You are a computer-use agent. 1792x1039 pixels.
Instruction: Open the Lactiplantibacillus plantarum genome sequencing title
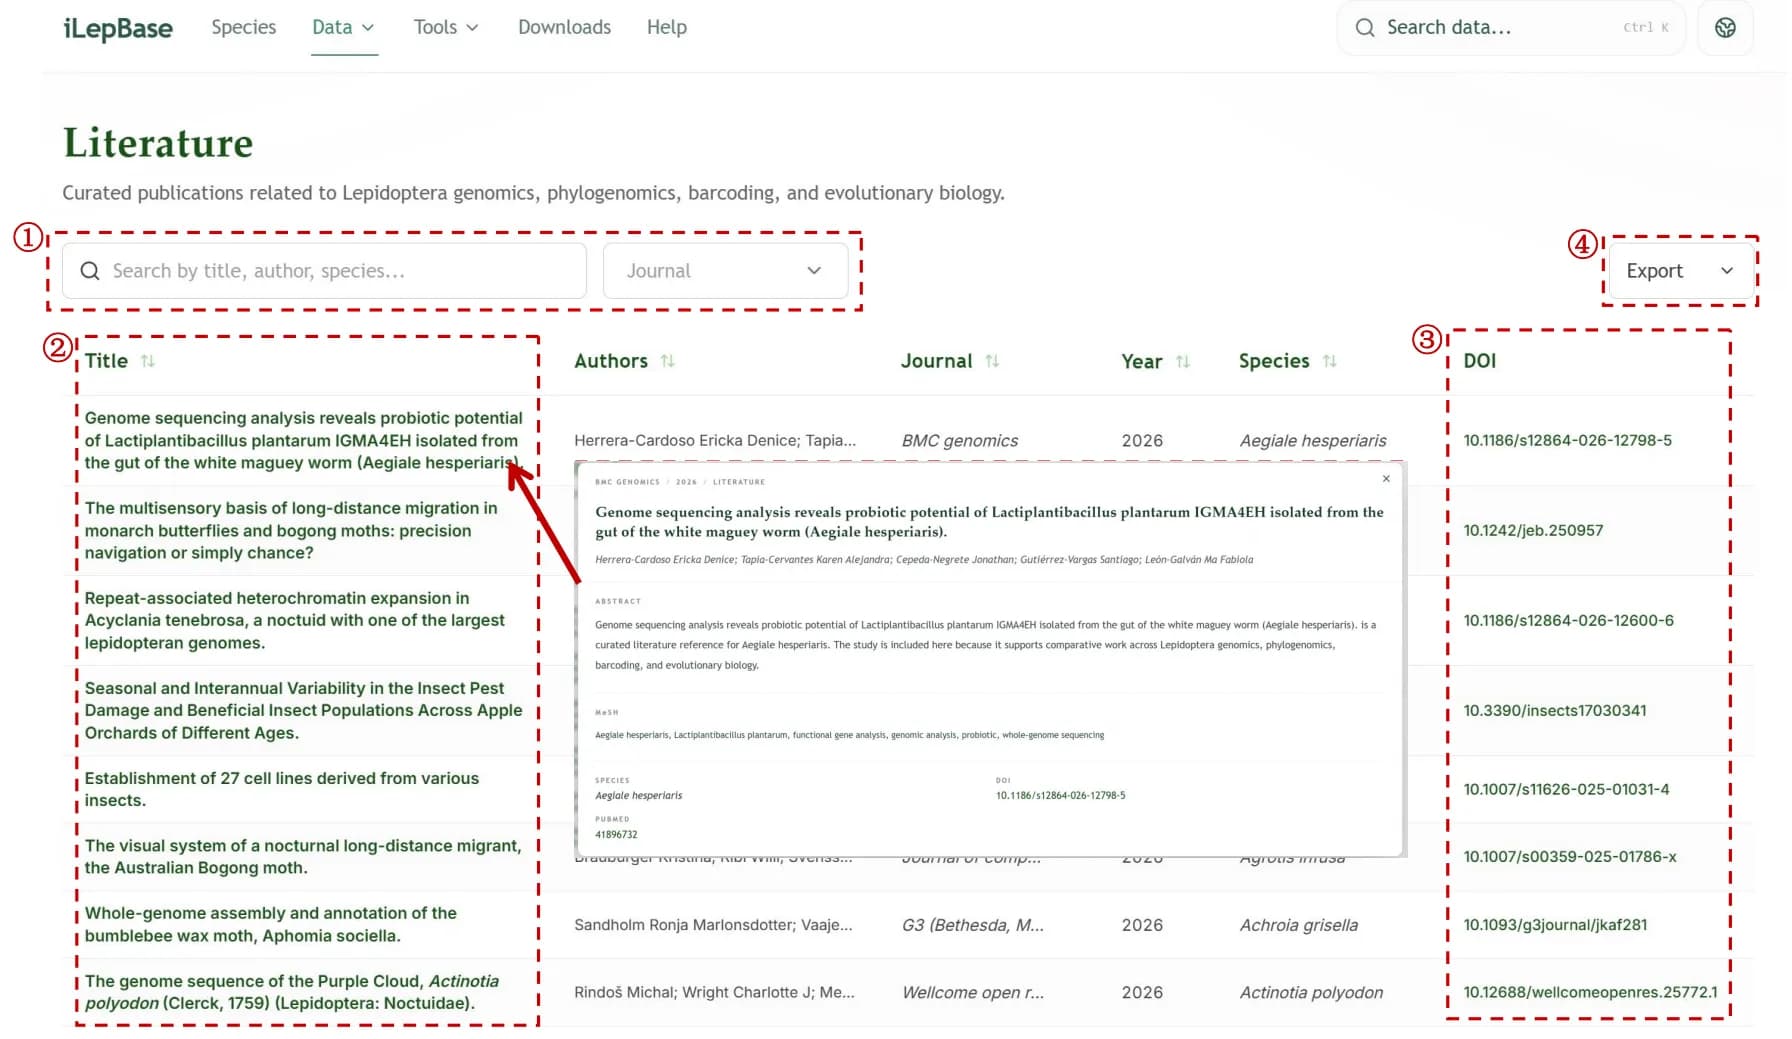(303, 440)
